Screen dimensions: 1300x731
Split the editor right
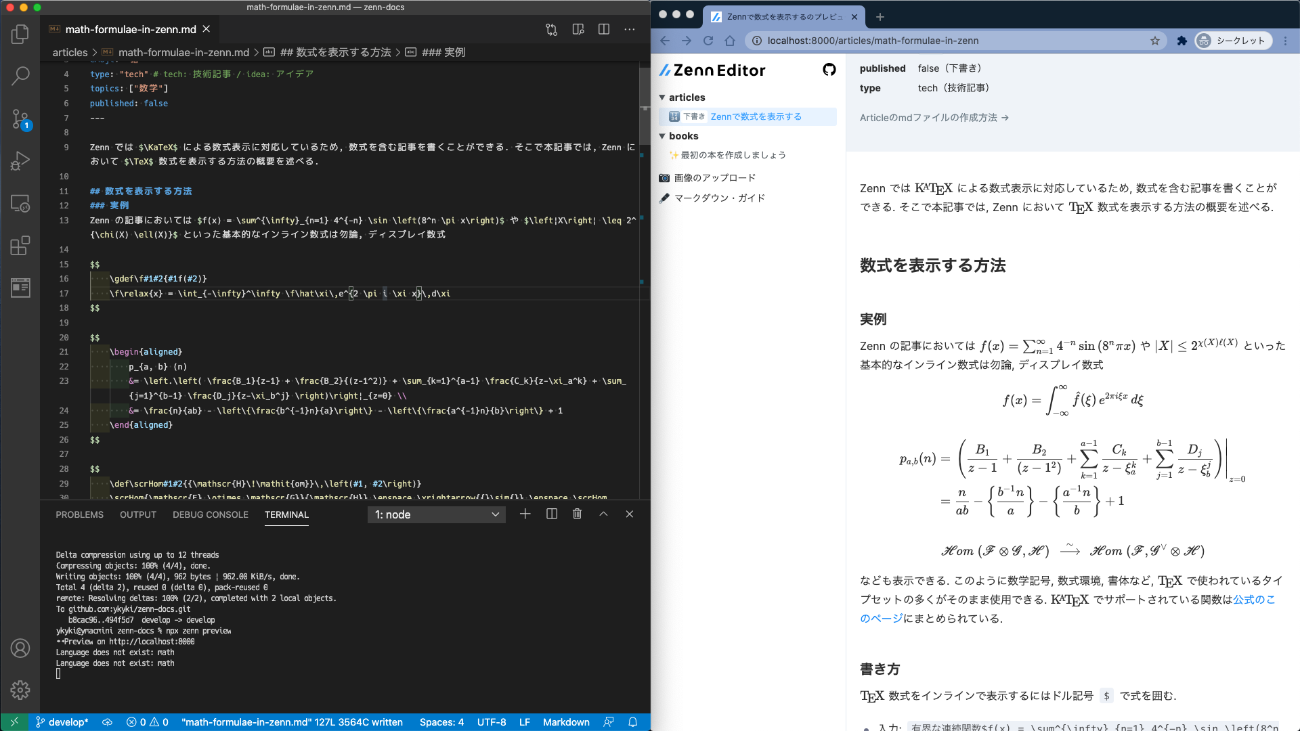(x=603, y=30)
